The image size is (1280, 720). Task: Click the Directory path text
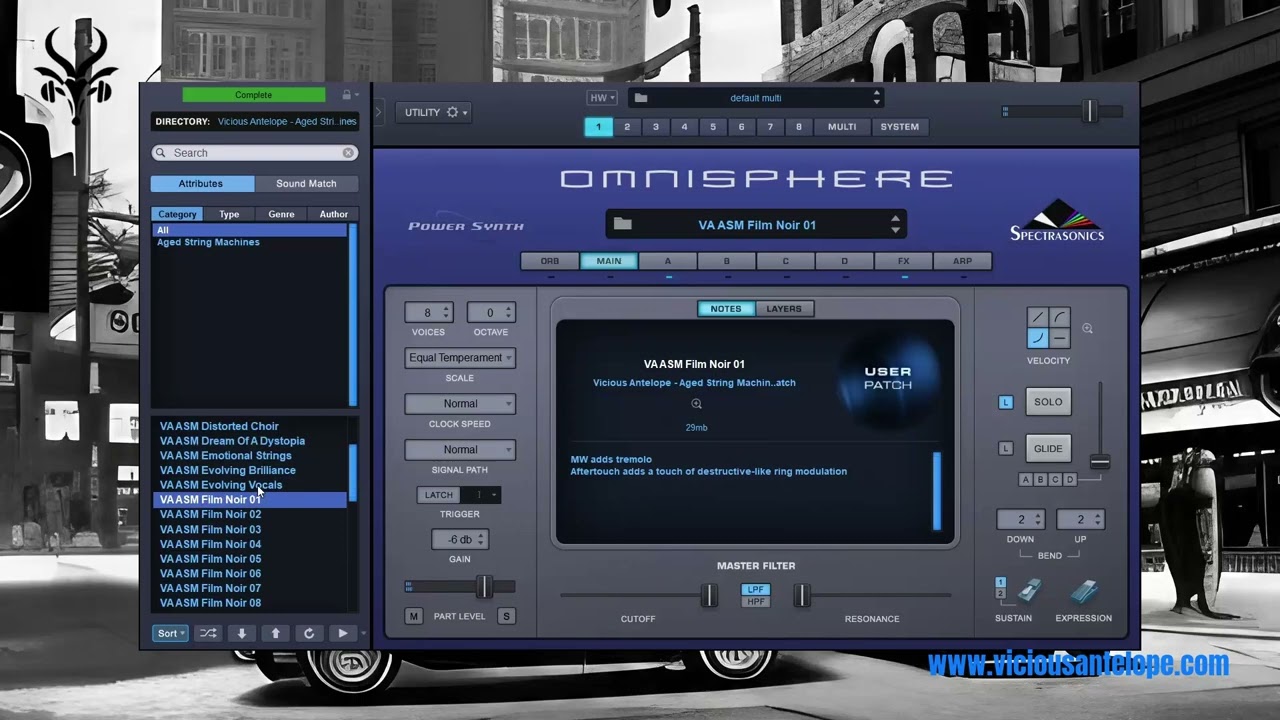pos(286,122)
